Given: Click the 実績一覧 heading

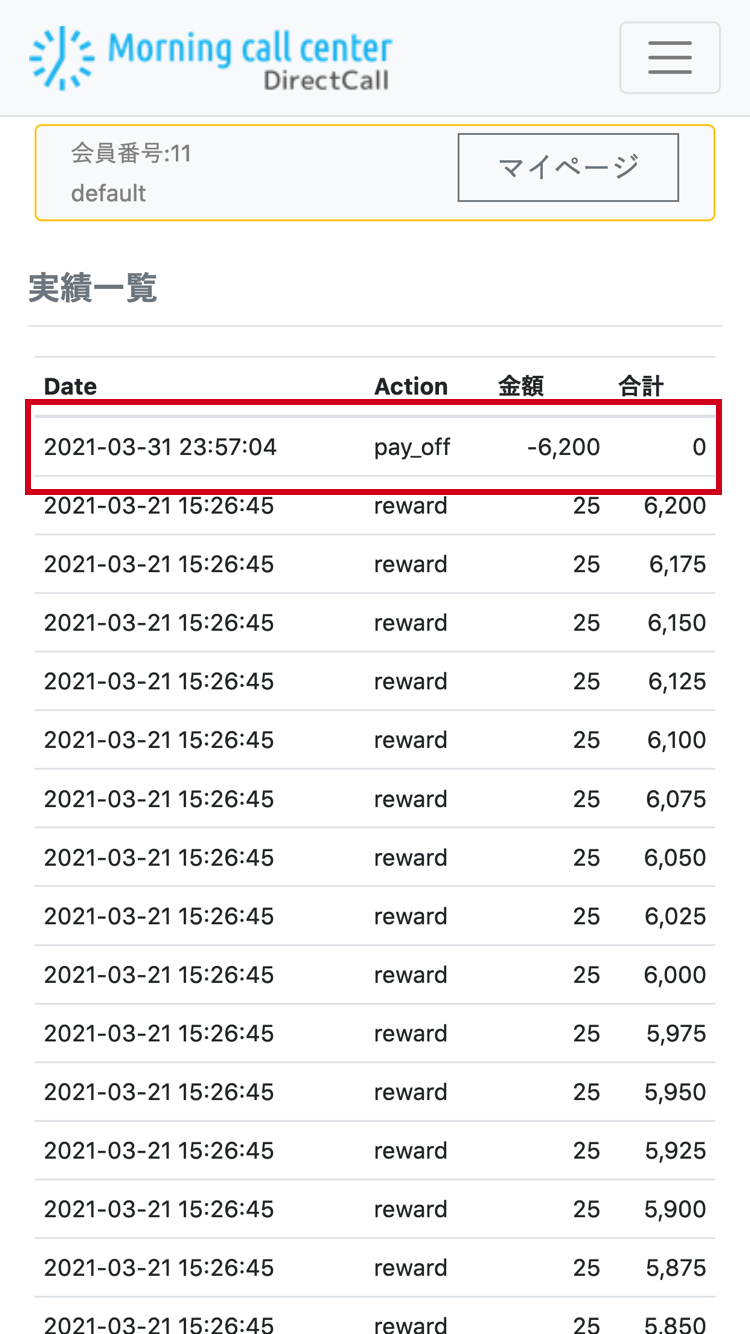Looking at the screenshot, I should [x=92, y=289].
